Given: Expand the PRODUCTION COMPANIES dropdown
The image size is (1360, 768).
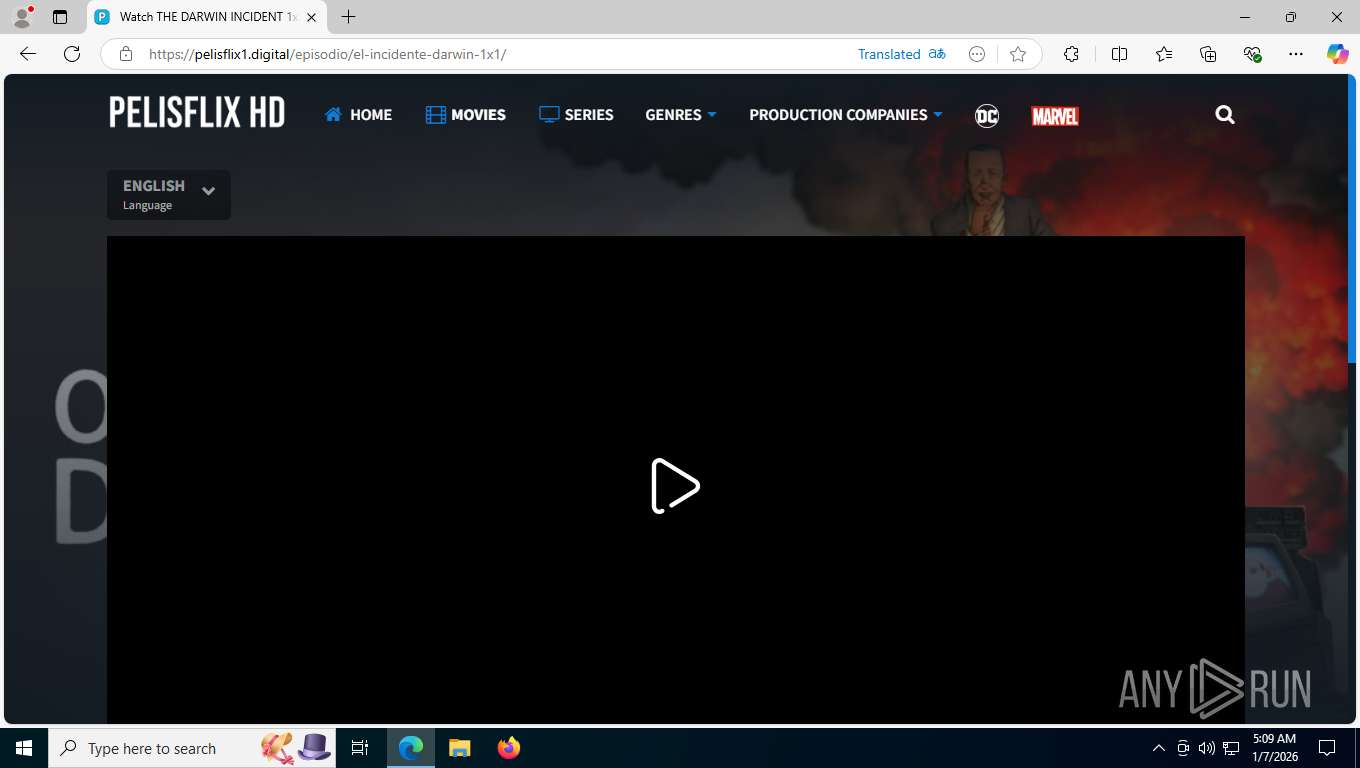Looking at the screenshot, I should pyautogui.click(x=846, y=115).
